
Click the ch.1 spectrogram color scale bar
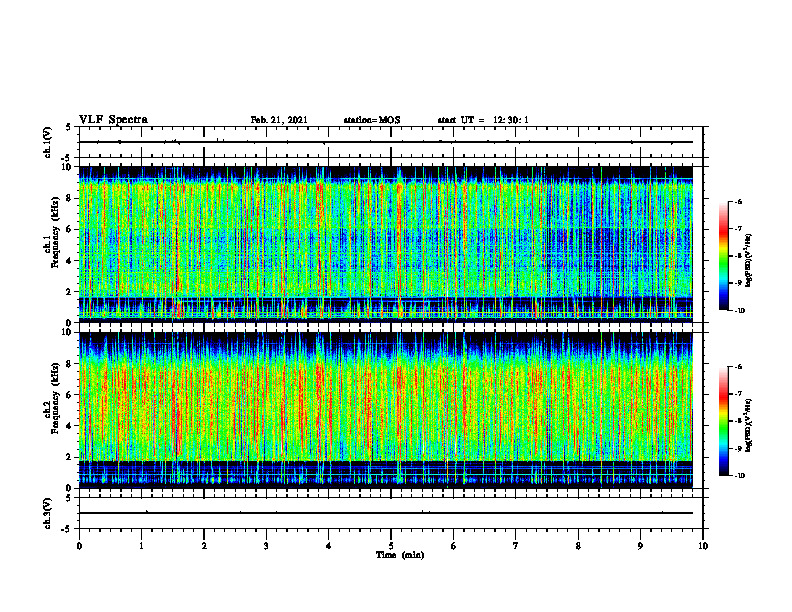click(723, 256)
